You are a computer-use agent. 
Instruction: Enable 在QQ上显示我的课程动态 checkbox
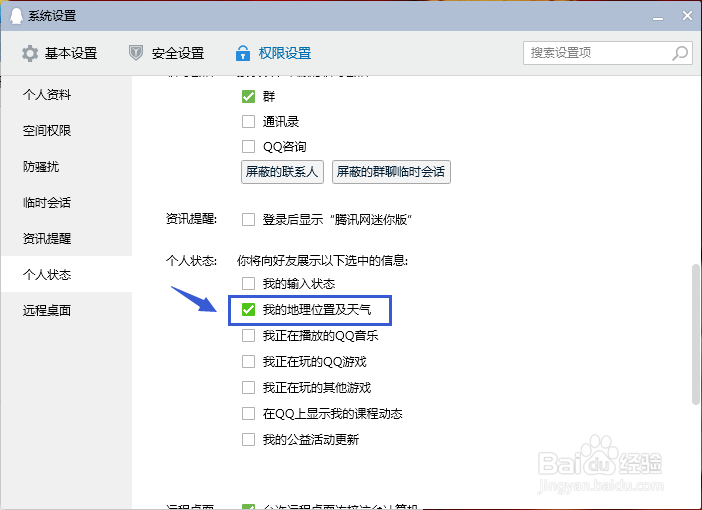click(x=248, y=413)
